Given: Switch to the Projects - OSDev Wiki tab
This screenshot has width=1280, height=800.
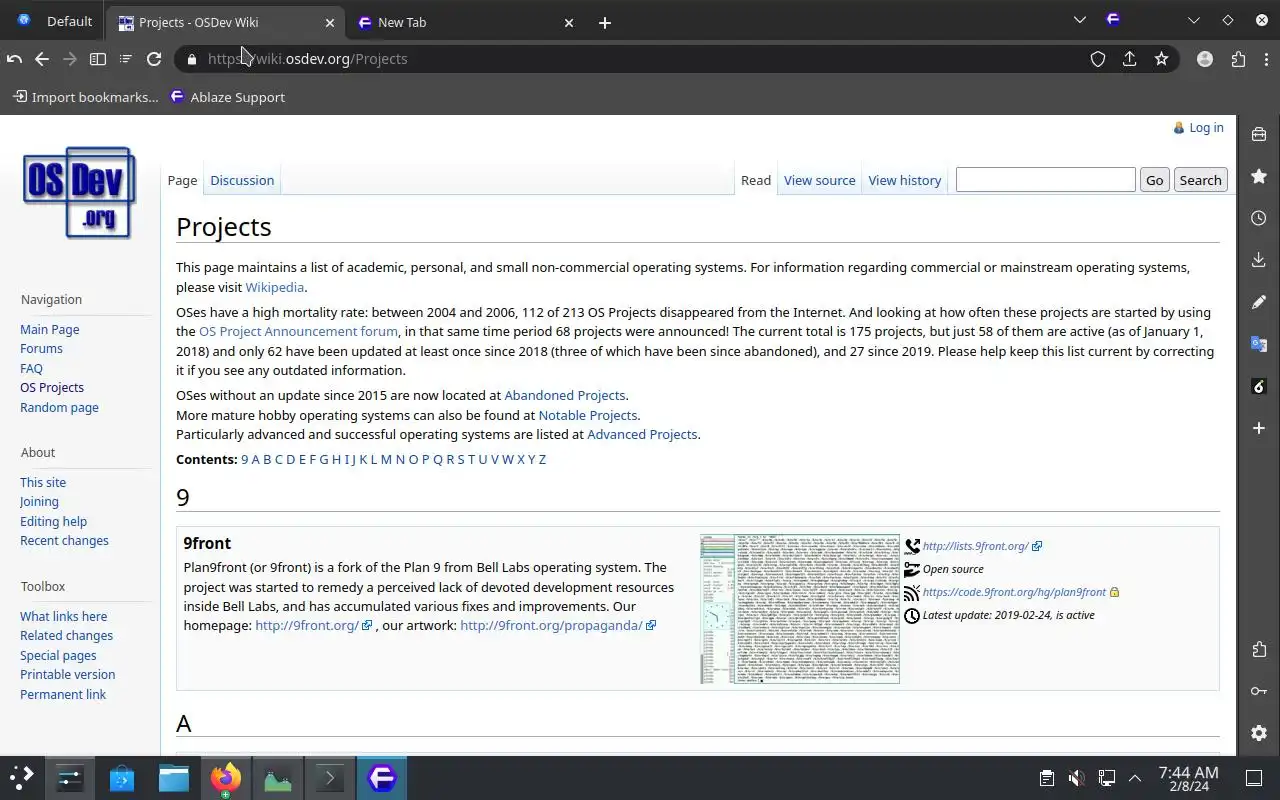Looking at the screenshot, I should [225, 22].
